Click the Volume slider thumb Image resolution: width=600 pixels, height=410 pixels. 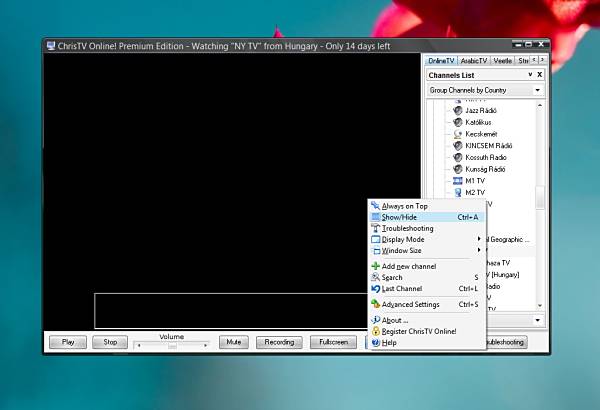[173, 345]
